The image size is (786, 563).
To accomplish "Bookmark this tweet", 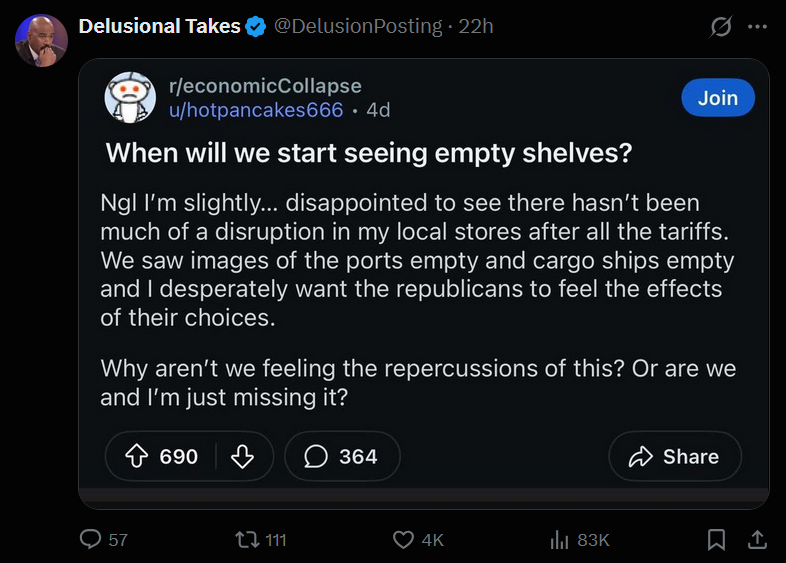I will click(716, 539).
